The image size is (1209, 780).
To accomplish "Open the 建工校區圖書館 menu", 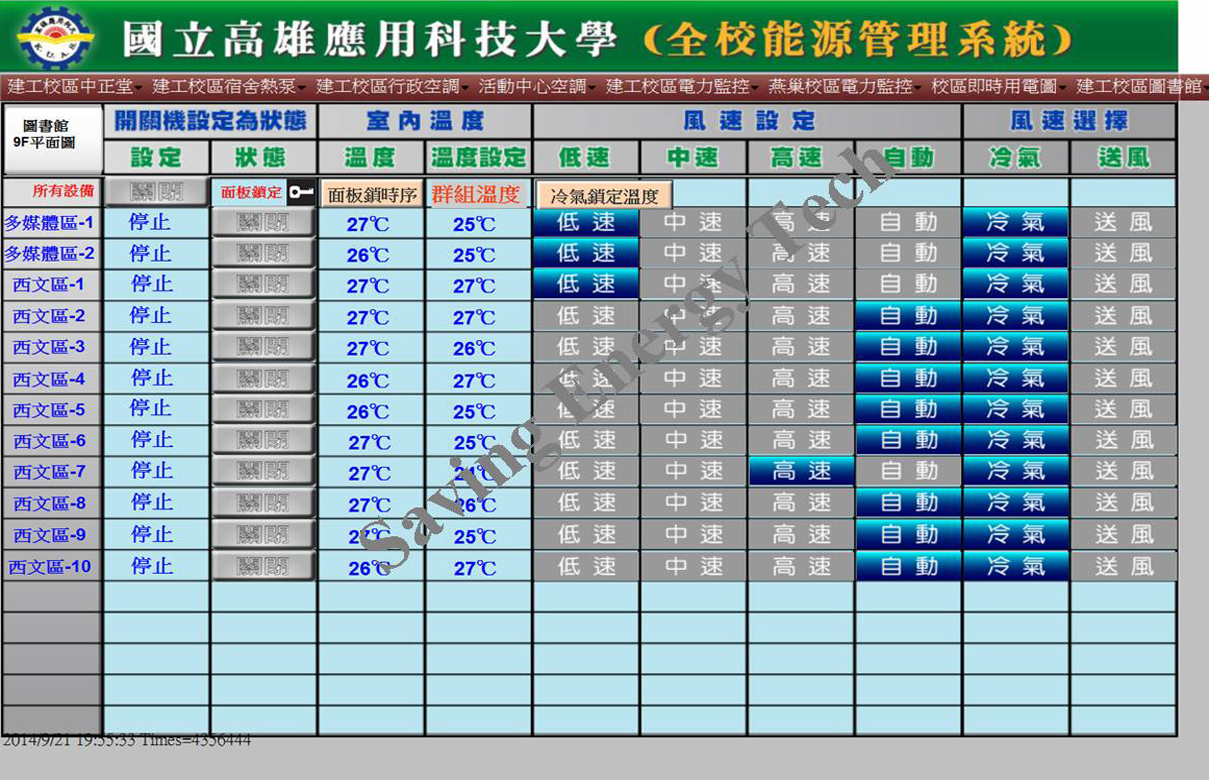I will [x=1143, y=87].
